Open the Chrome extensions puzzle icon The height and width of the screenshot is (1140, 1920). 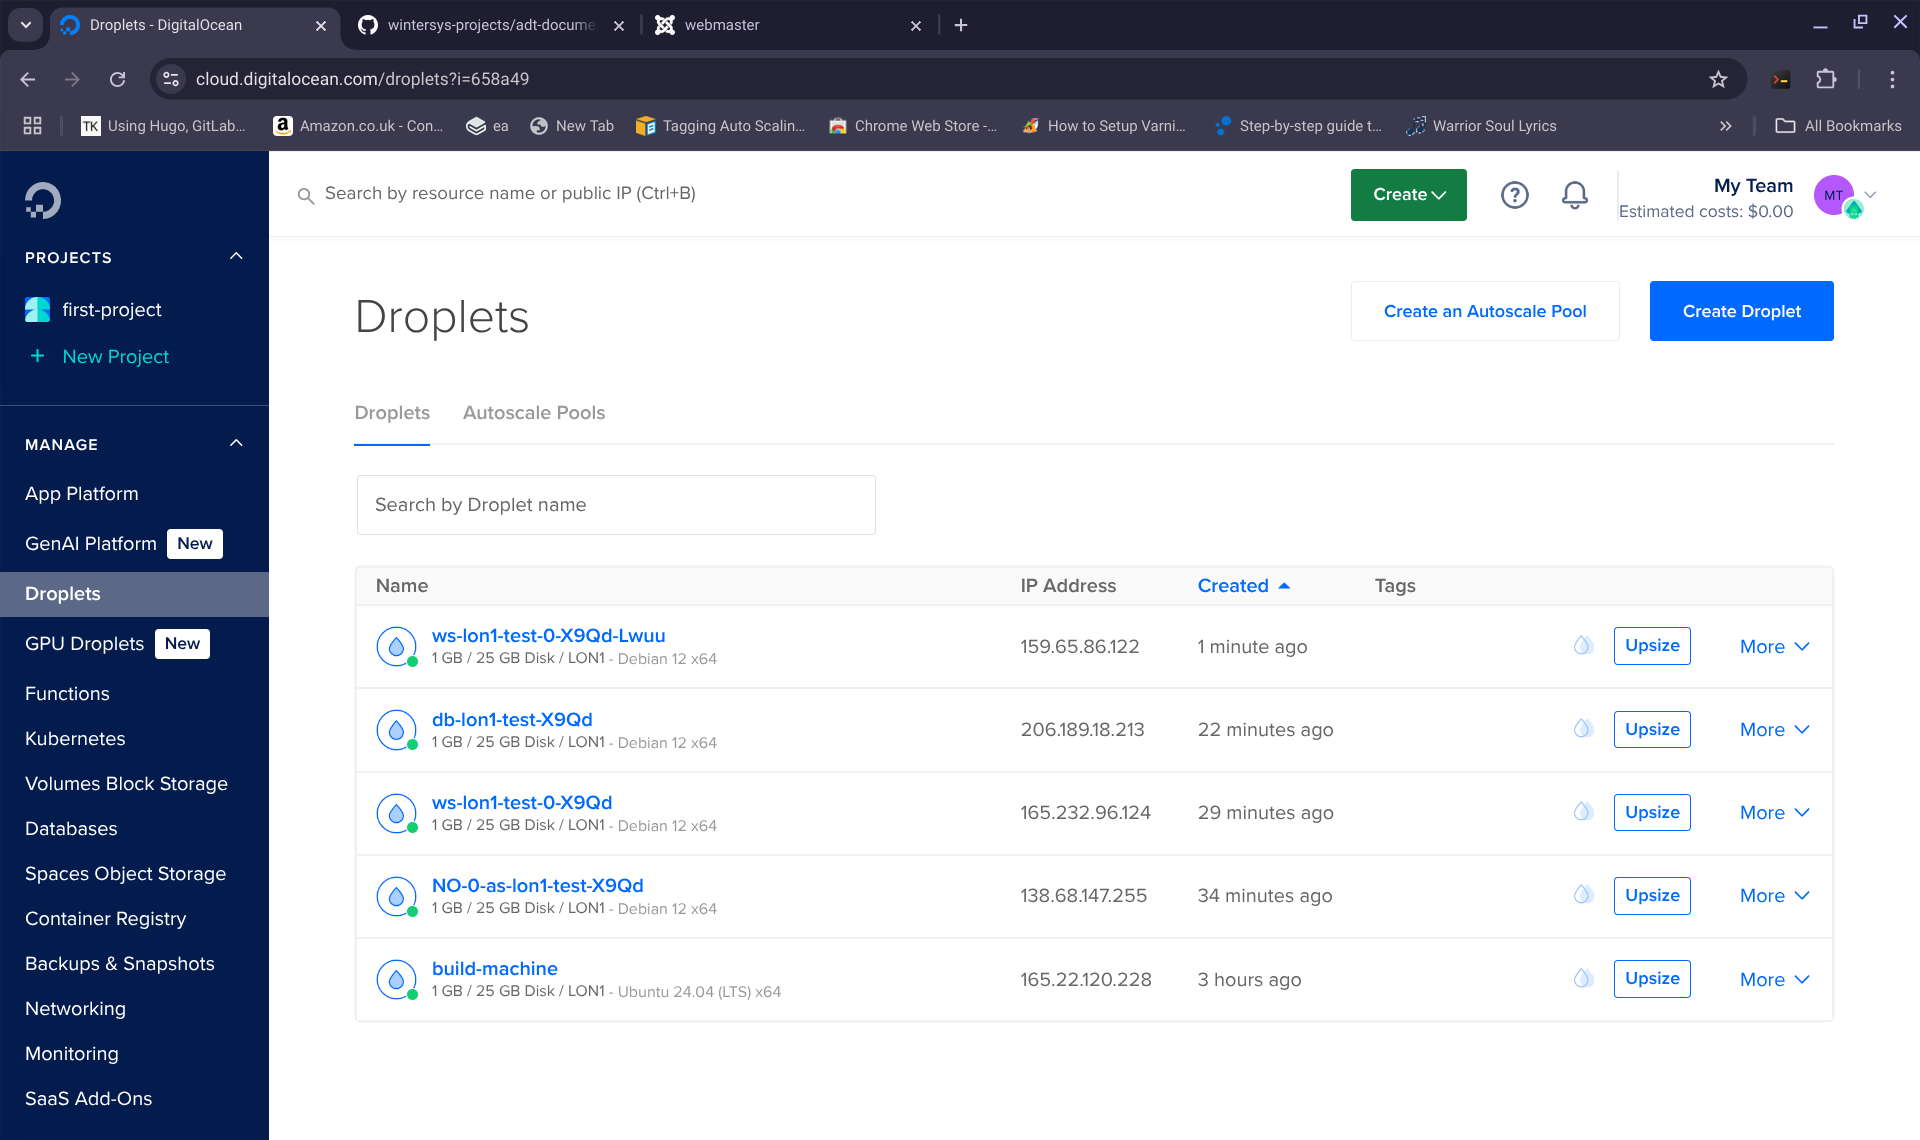[1826, 79]
